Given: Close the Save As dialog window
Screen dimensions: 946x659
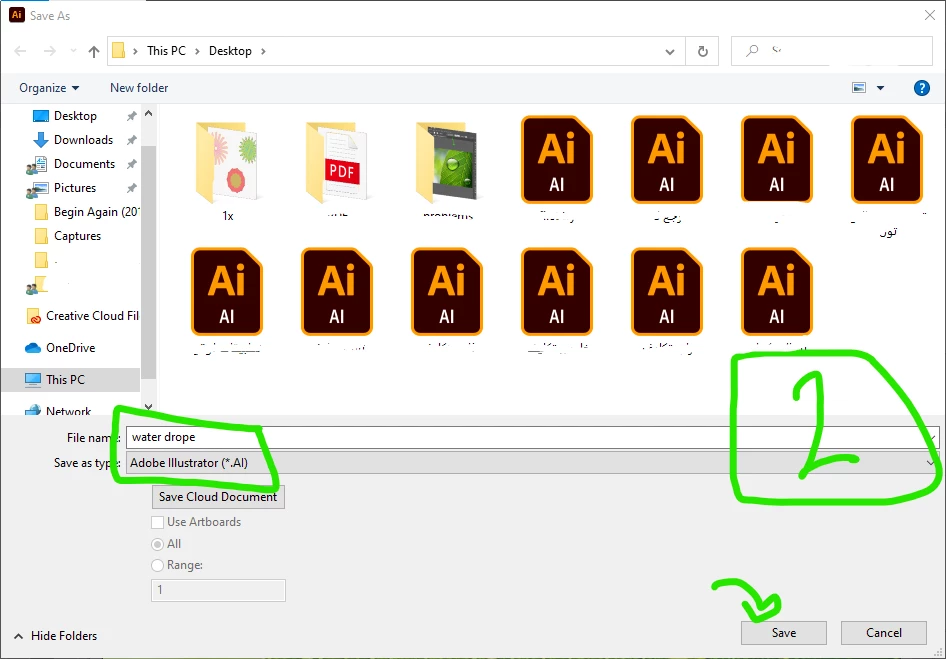Looking at the screenshot, I should pos(930,15).
